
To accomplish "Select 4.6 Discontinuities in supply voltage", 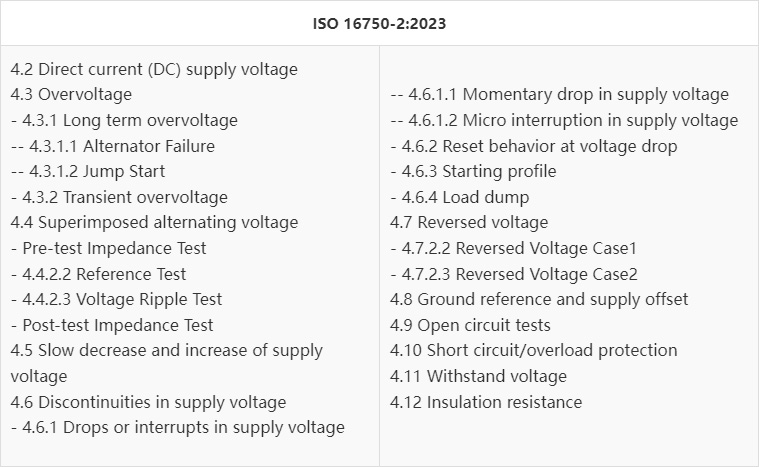I will (x=148, y=402).
